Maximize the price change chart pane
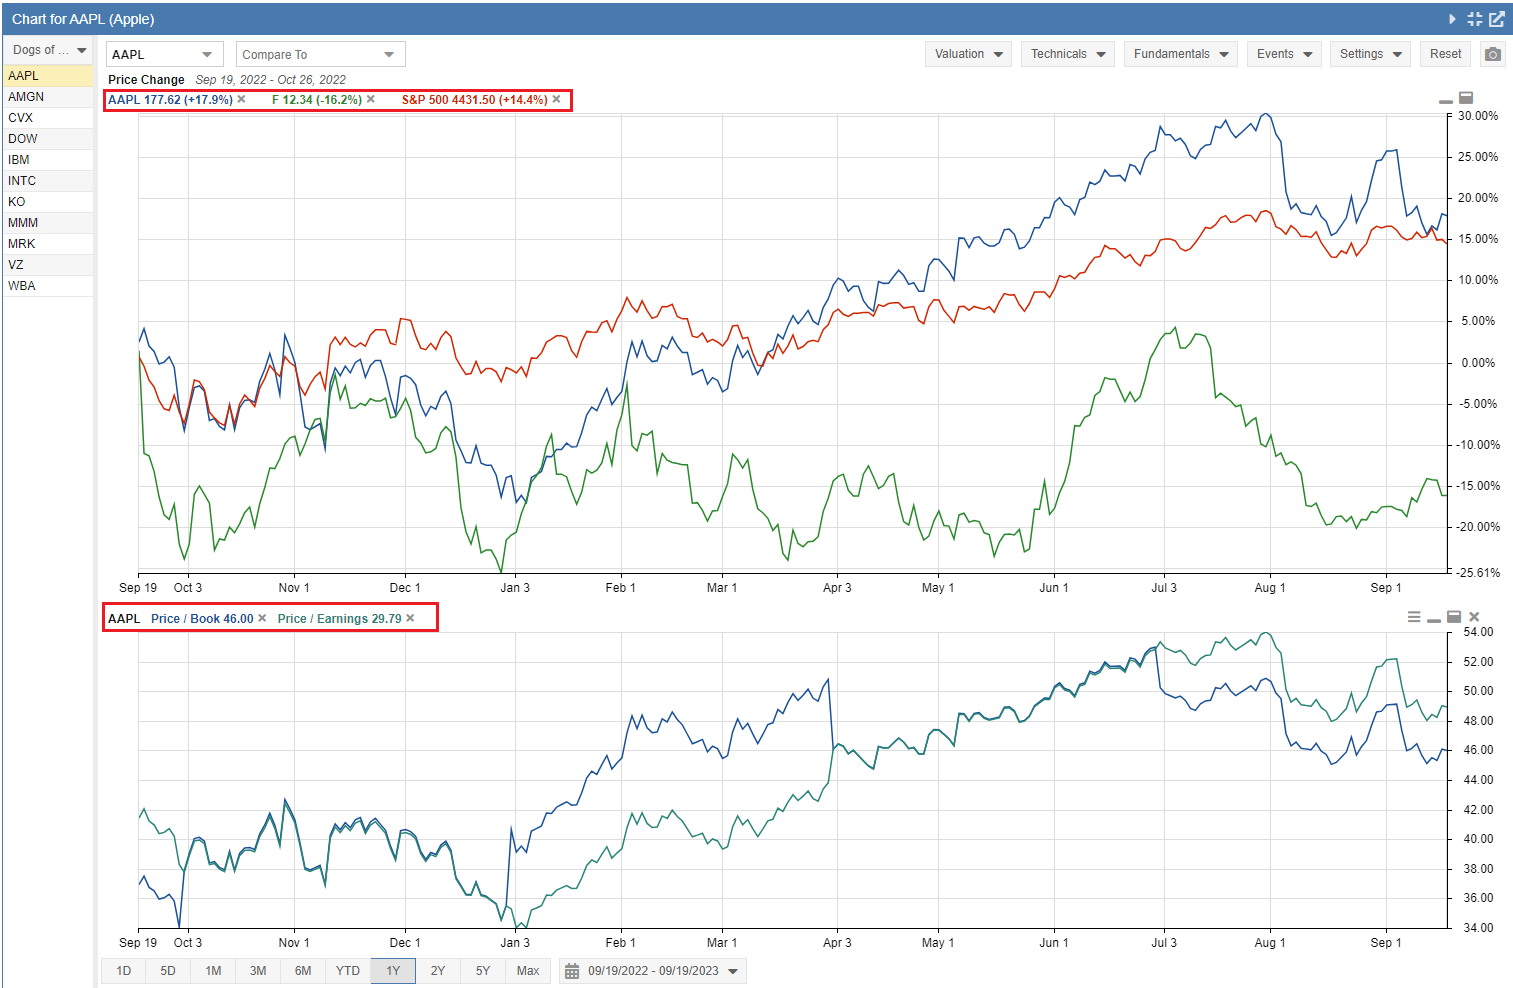Image resolution: width=1513 pixels, height=988 pixels. tap(1466, 98)
